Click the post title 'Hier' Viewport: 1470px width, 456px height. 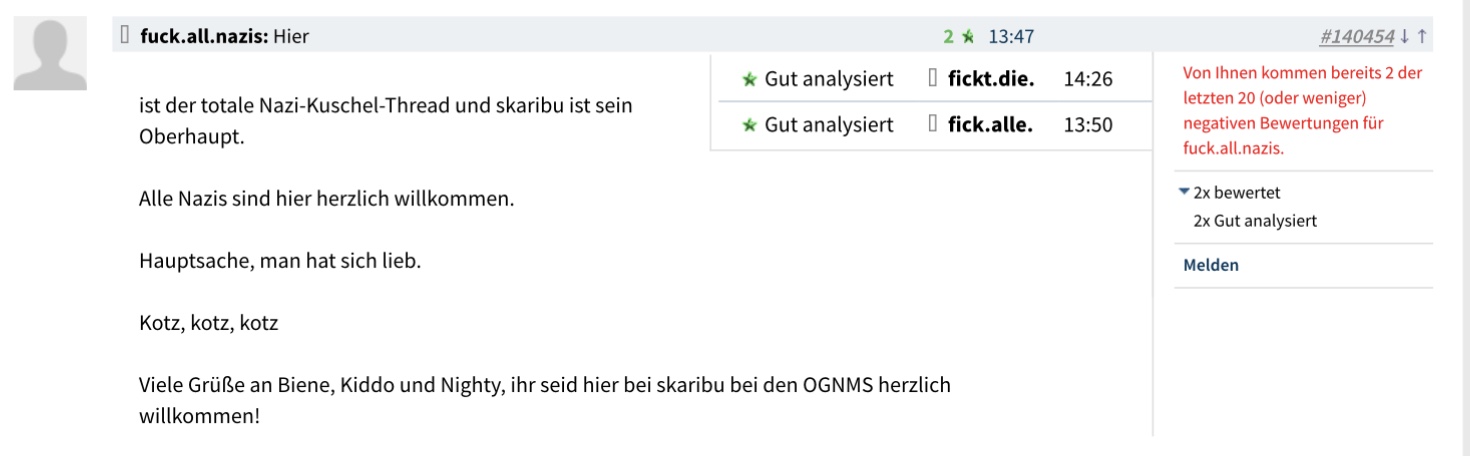click(292, 36)
